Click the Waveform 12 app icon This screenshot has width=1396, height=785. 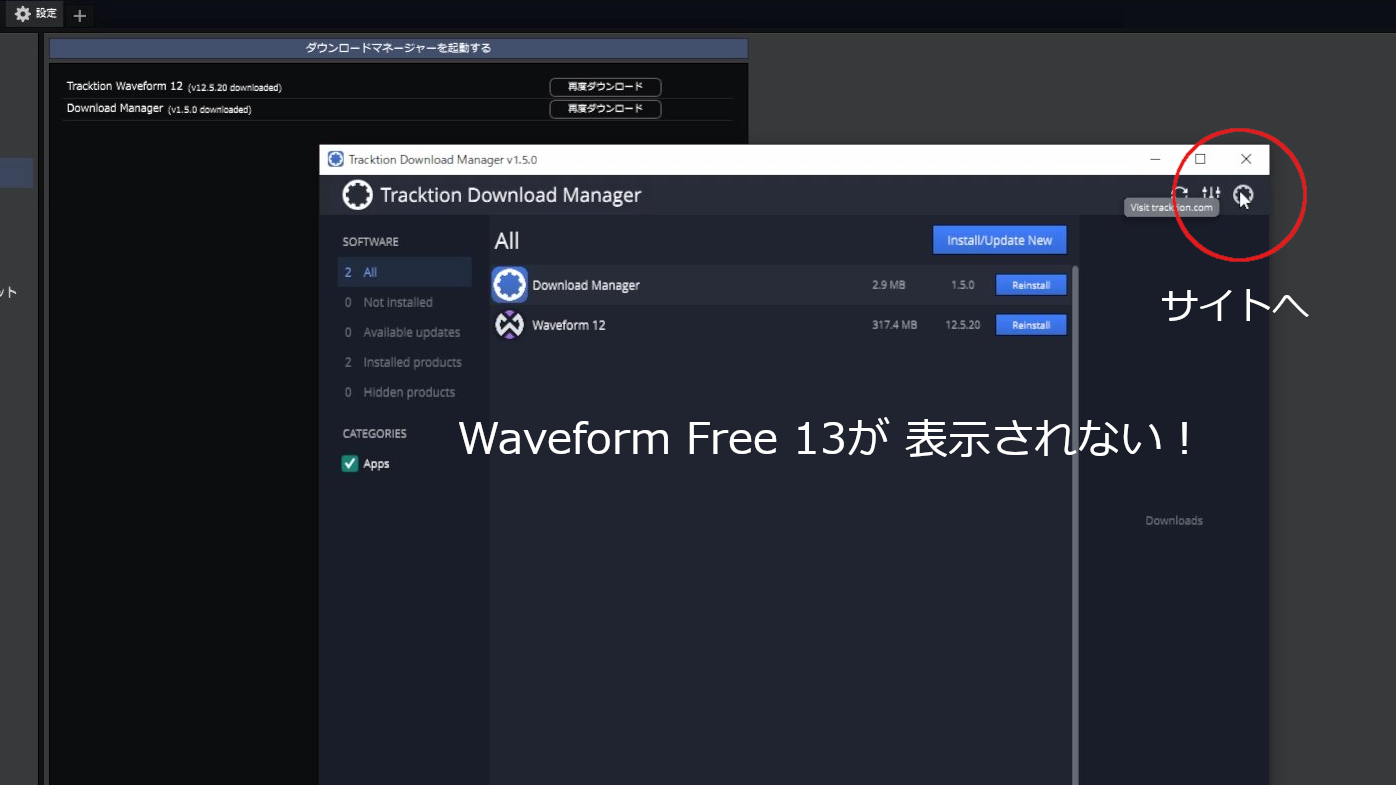point(509,324)
